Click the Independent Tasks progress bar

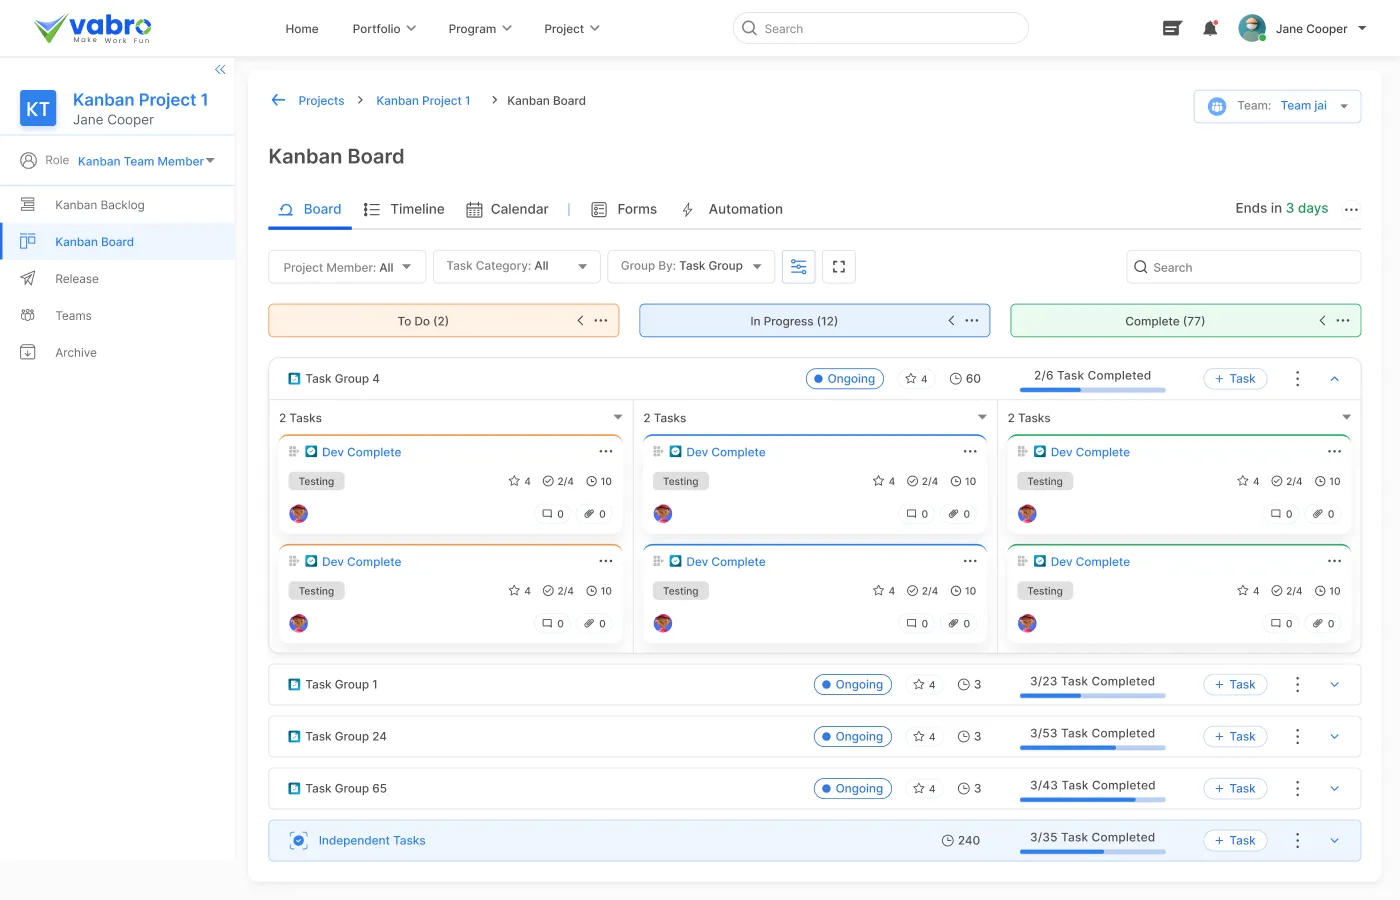coord(1092,852)
